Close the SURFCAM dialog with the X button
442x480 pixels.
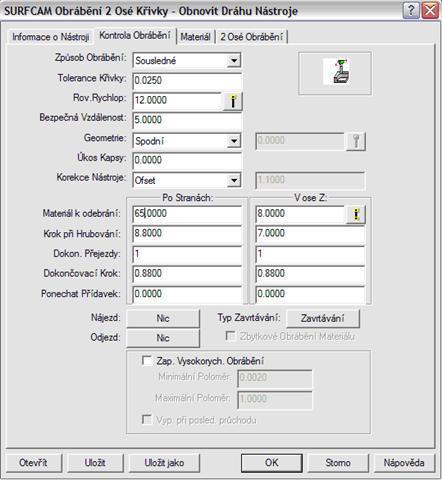(430, 11)
